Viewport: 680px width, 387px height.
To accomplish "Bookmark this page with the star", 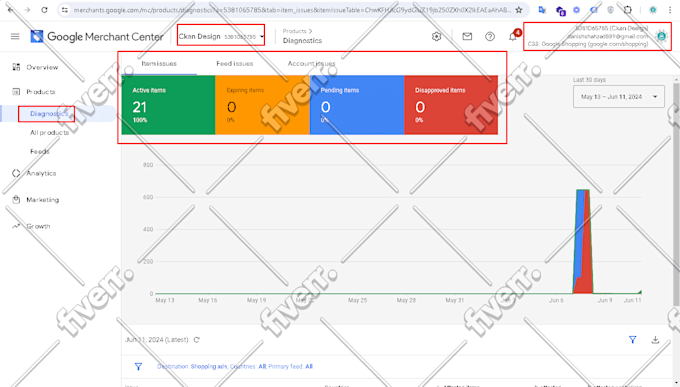I will 519,10.
